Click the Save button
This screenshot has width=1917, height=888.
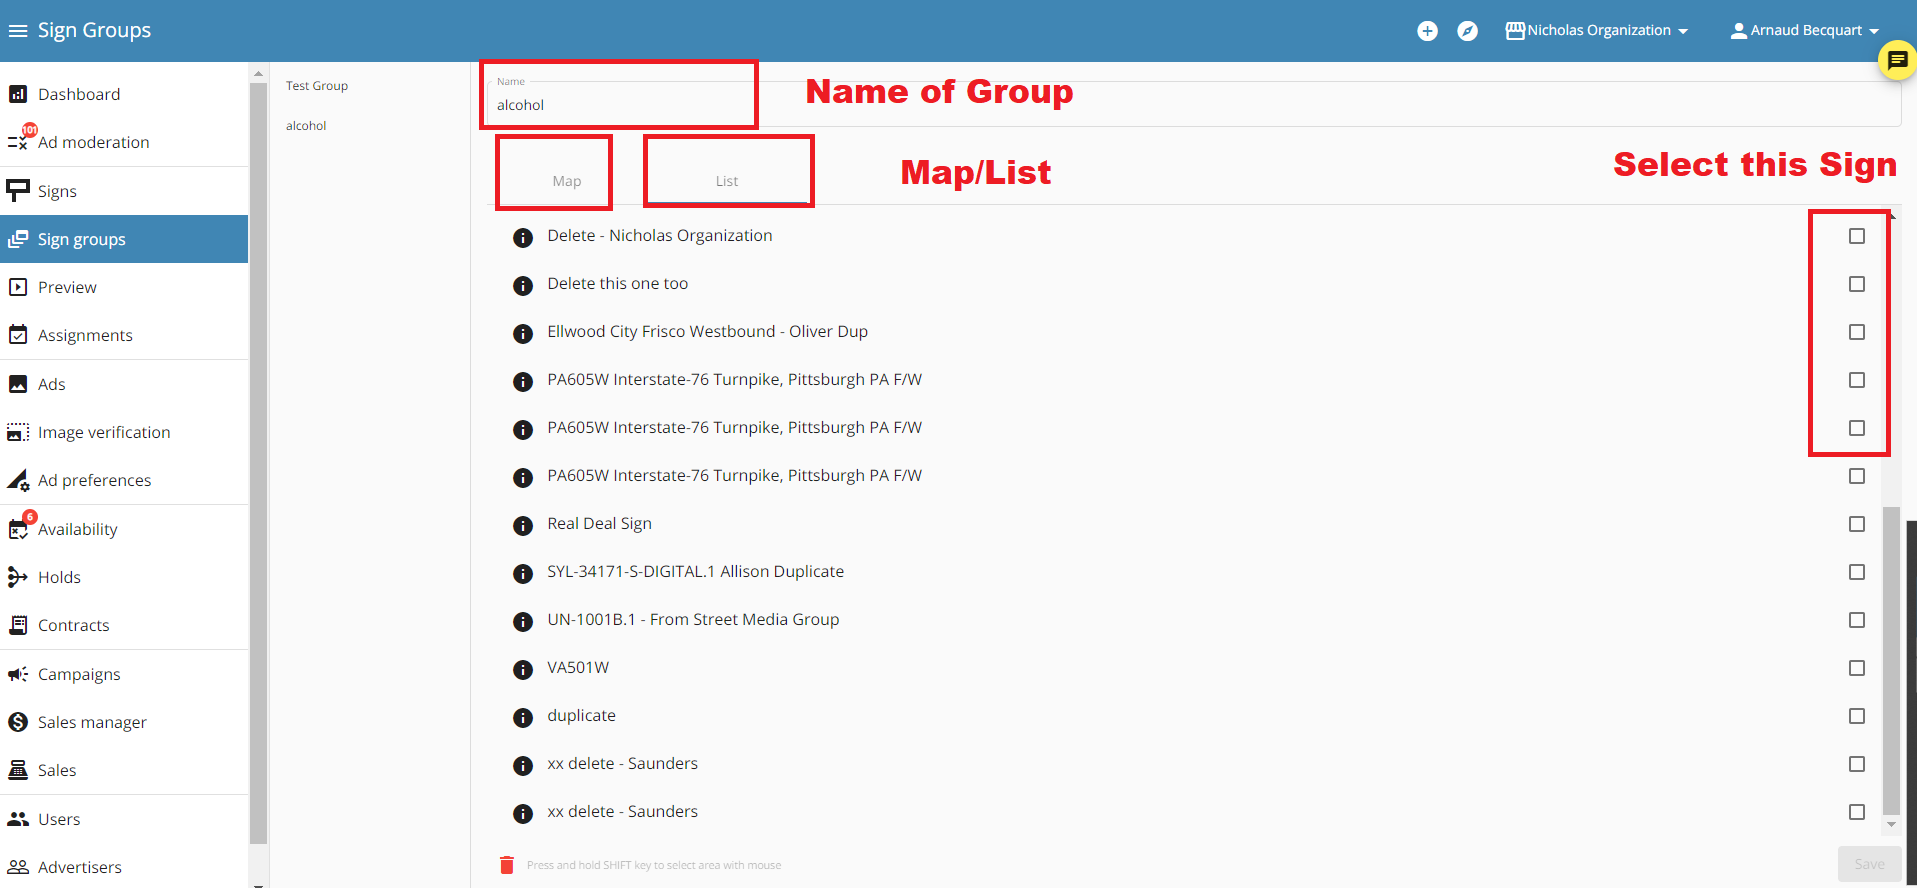tap(1869, 864)
